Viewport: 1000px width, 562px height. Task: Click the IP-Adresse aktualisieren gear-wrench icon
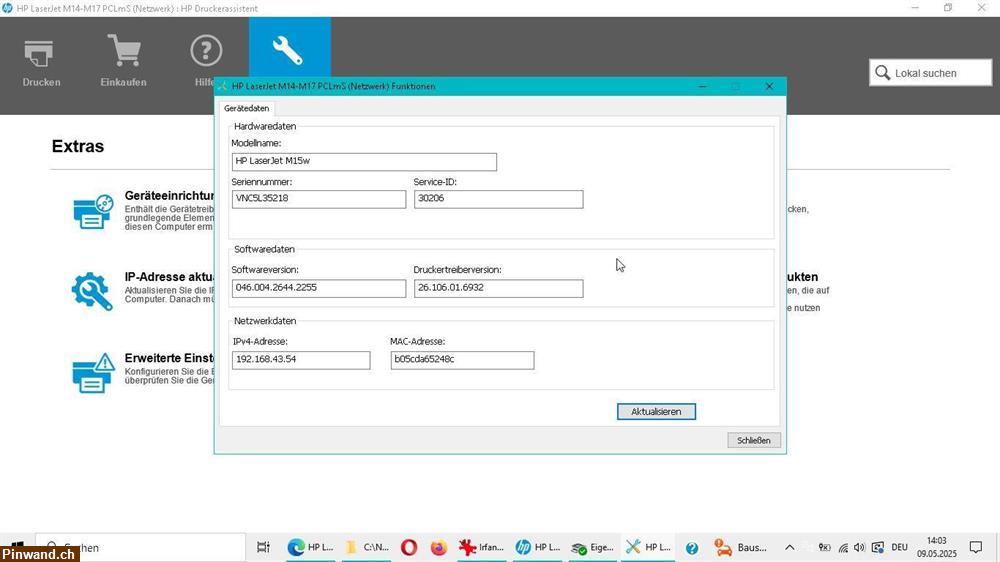click(92, 291)
